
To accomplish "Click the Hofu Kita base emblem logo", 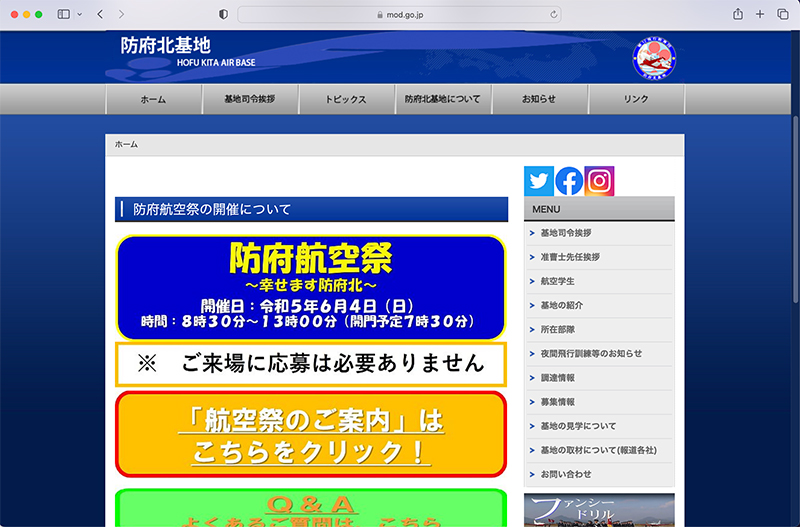I will pos(654,58).
